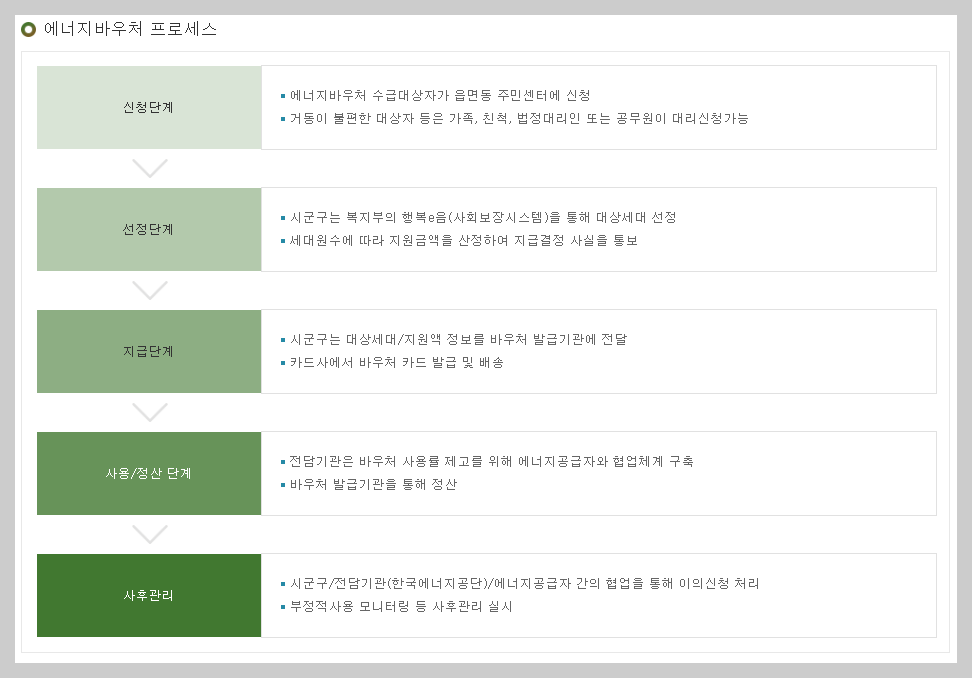The width and height of the screenshot is (972, 678).
Task: Click the 신청단계 green button
Action: 150,107
